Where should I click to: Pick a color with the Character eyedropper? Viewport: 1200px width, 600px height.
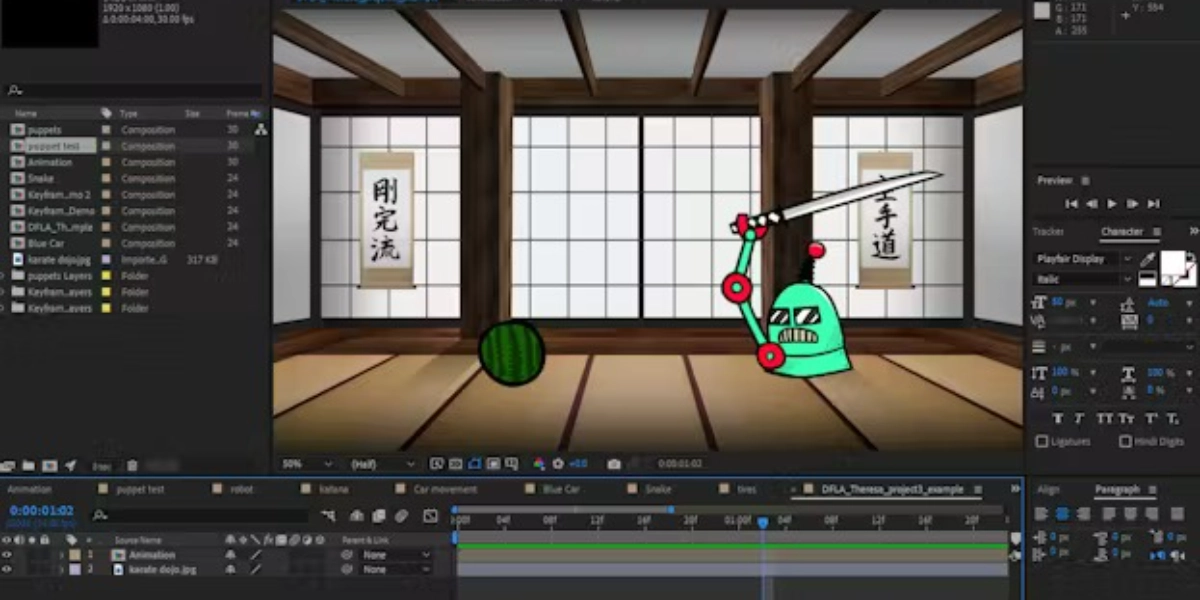tap(1148, 259)
